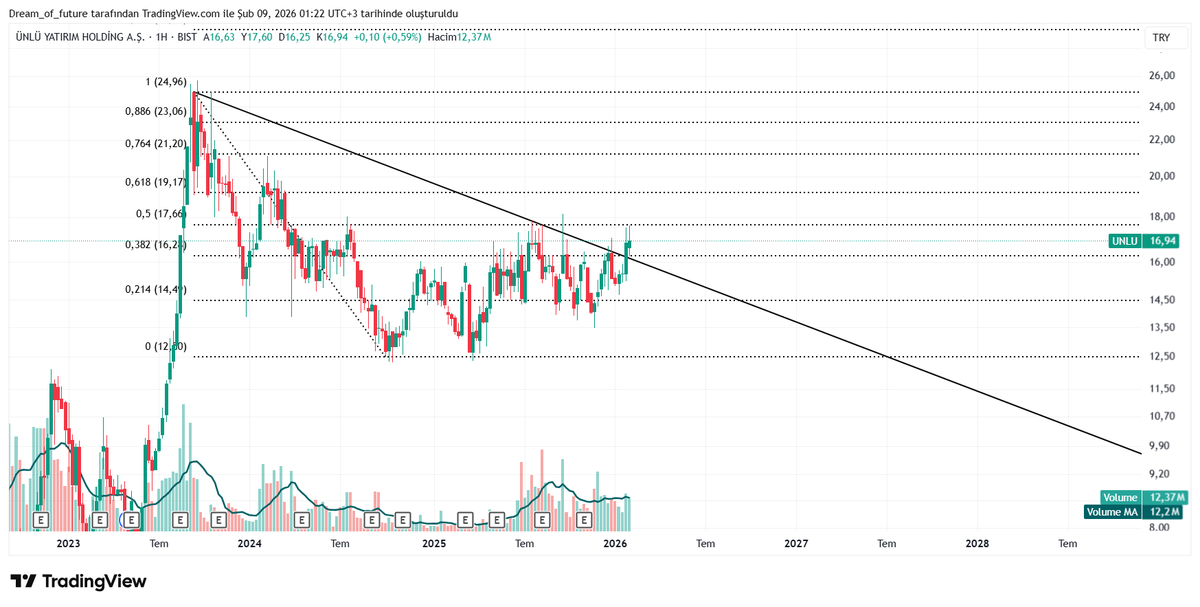Click the 1H interval in header
Viewport: 1200px width, 607px height.
coord(160,37)
